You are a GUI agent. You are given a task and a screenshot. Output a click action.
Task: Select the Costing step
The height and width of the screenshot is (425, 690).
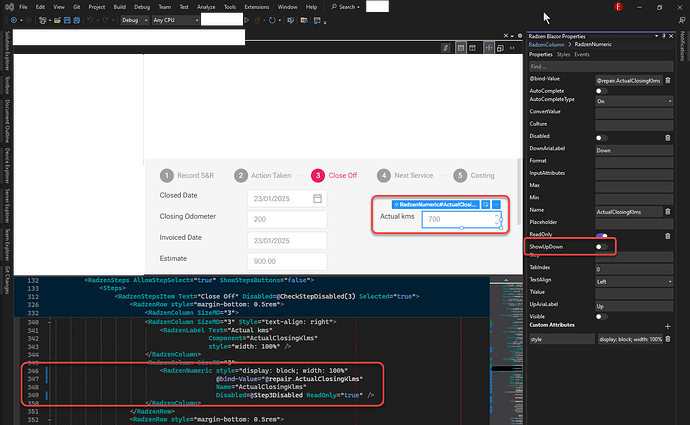pyautogui.click(x=474, y=176)
